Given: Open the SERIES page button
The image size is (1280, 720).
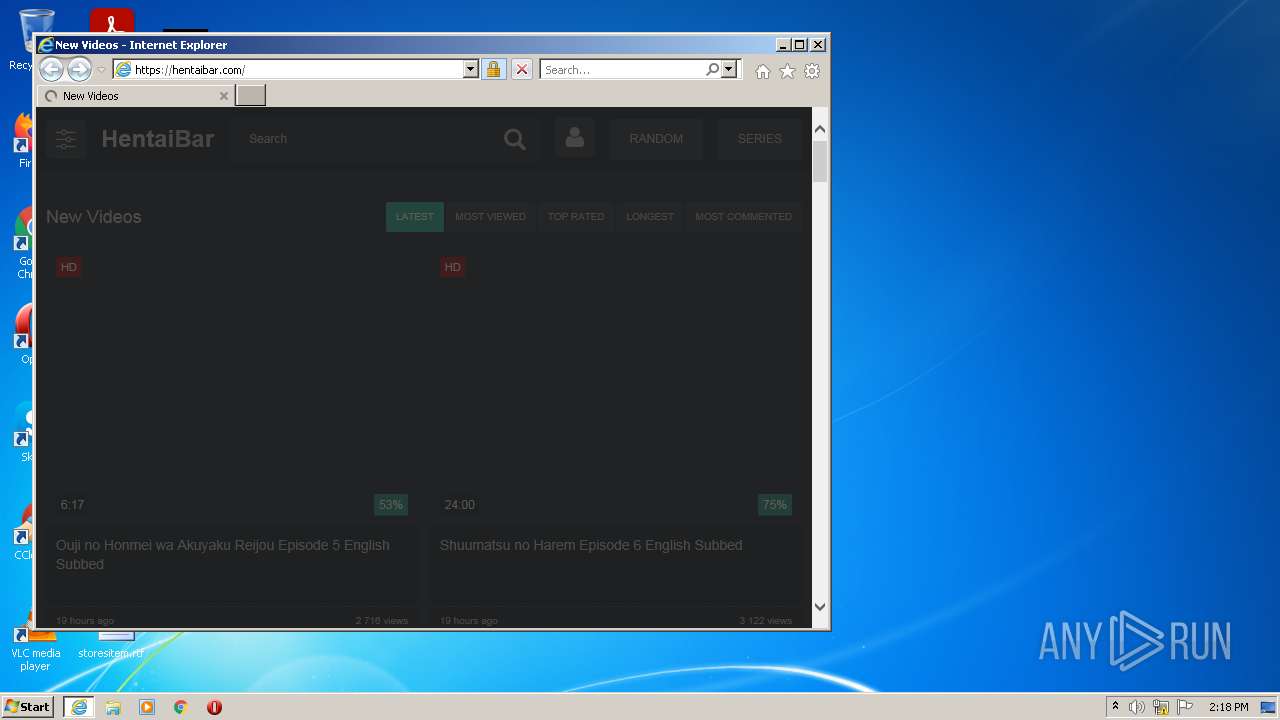Looking at the screenshot, I should coord(760,139).
